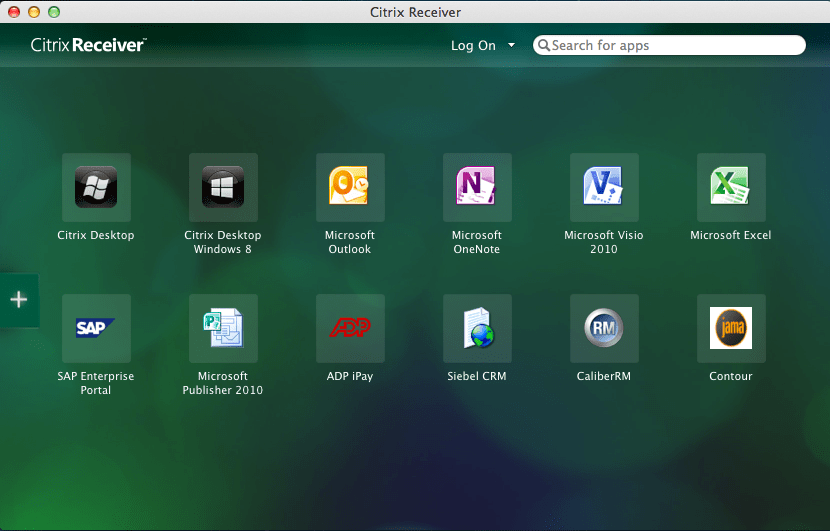The width and height of the screenshot is (830, 531).
Task: Click the Citrix Receiver logo
Action: [88, 45]
